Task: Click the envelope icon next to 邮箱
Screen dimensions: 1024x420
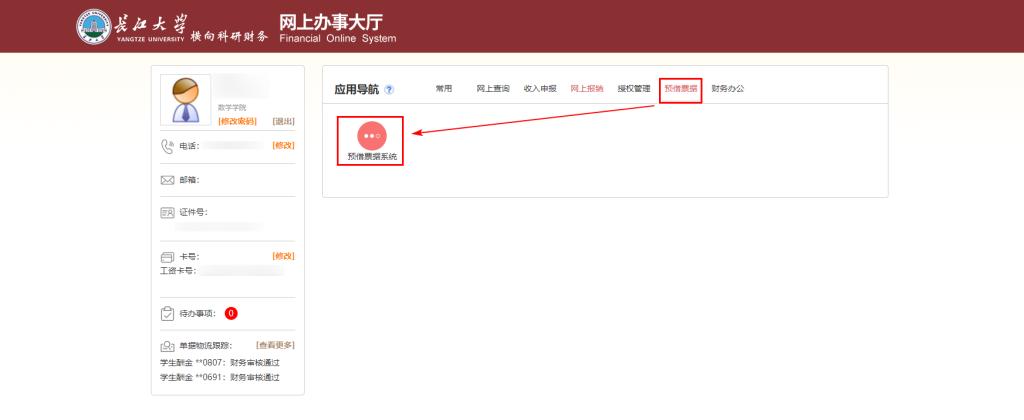Action: pyautogui.click(x=168, y=180)
